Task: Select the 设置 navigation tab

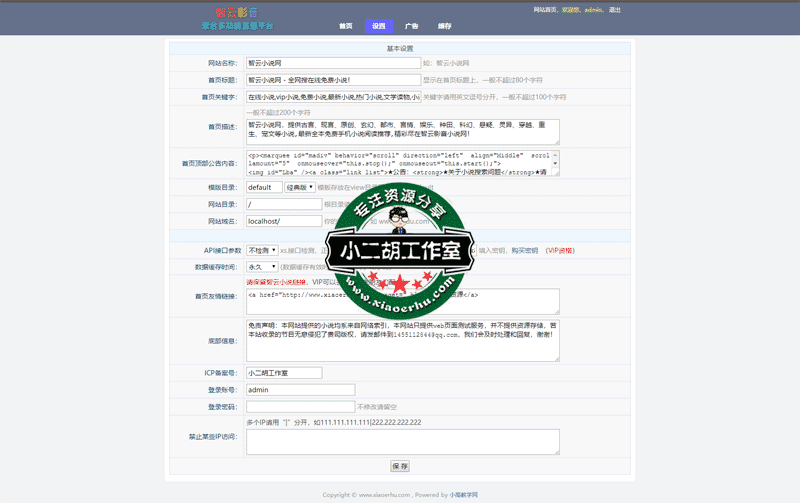Action: click(x=379, y=26)
